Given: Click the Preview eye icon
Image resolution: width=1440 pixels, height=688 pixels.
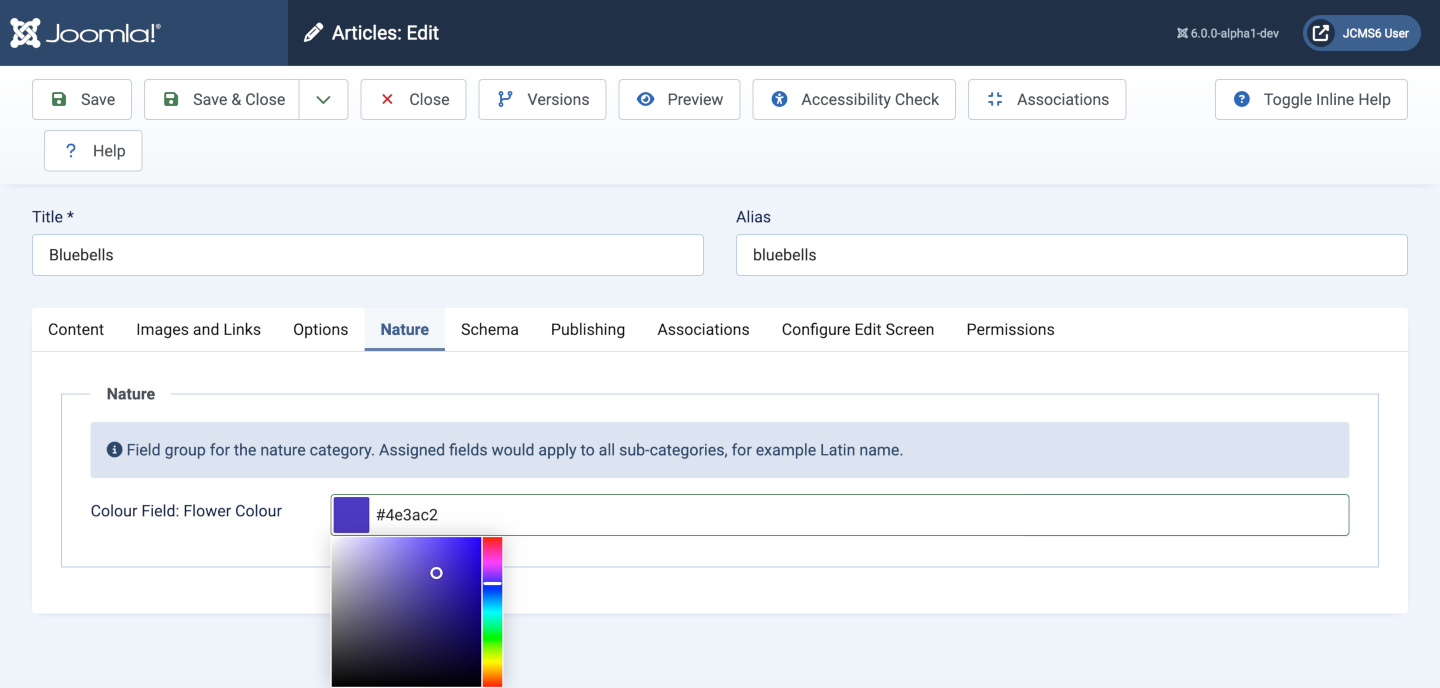Looking at the screenshot, I should pyautogui.click(x=646, y=99).
